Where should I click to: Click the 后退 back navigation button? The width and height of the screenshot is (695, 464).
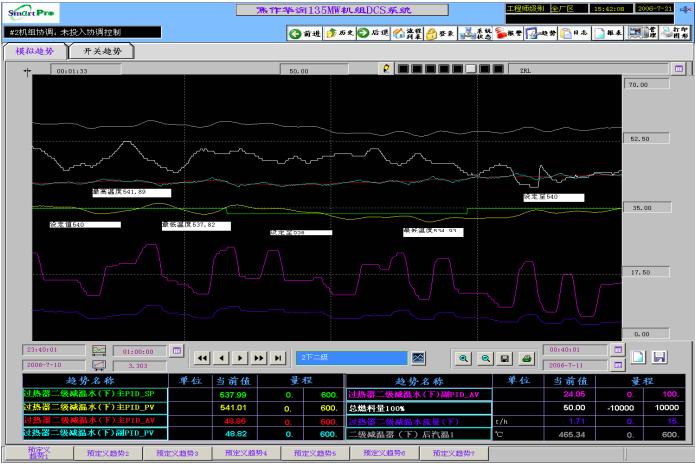(x=373, y=33)
